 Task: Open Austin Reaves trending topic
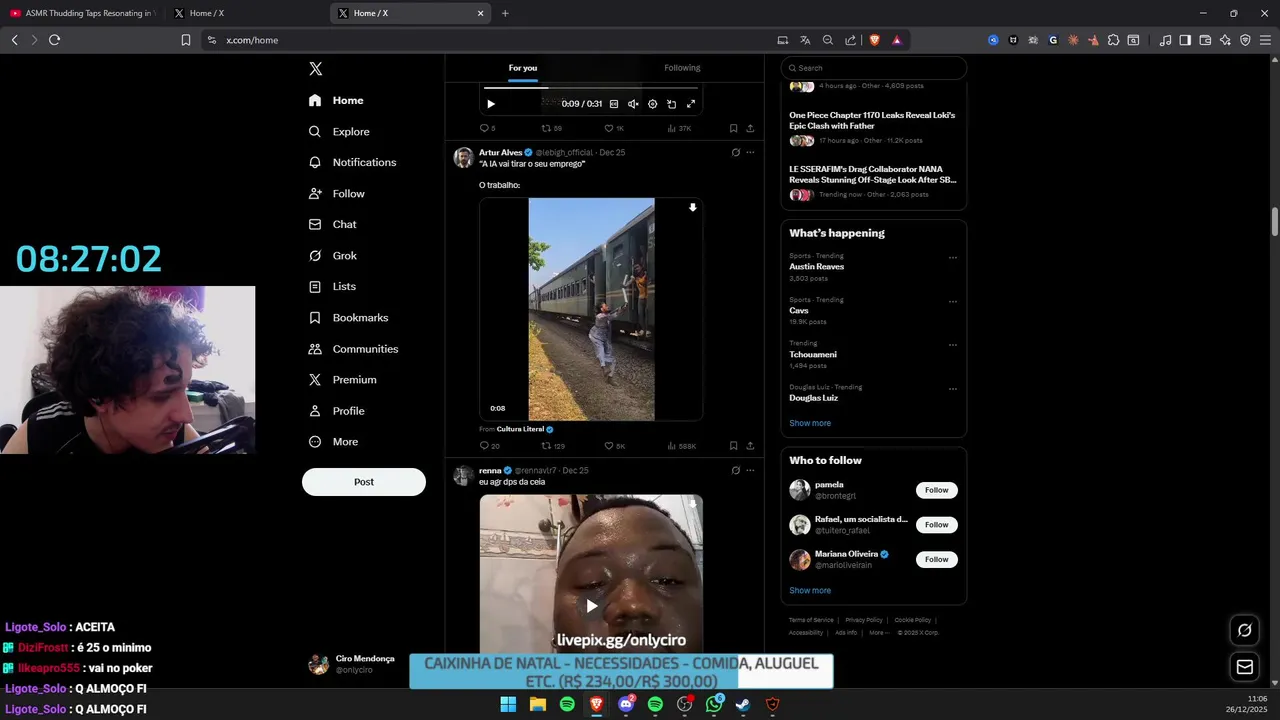(x=817, y=267)
